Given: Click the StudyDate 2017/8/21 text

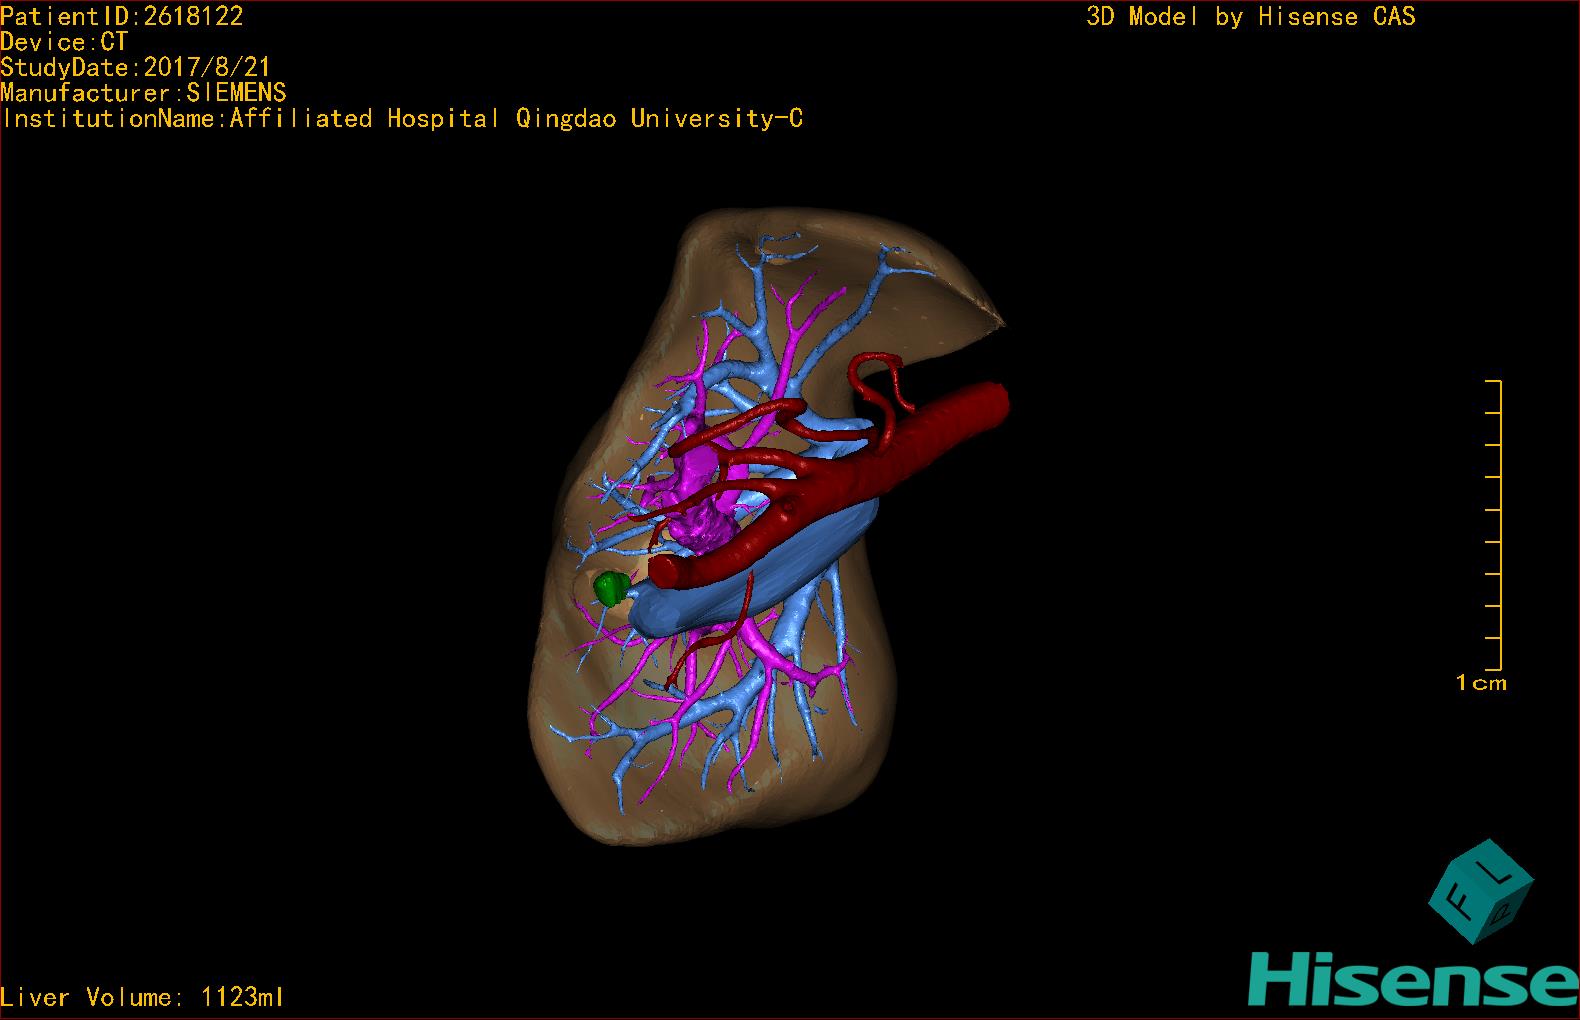Looking at the screenshot, I should click(136, 67).
